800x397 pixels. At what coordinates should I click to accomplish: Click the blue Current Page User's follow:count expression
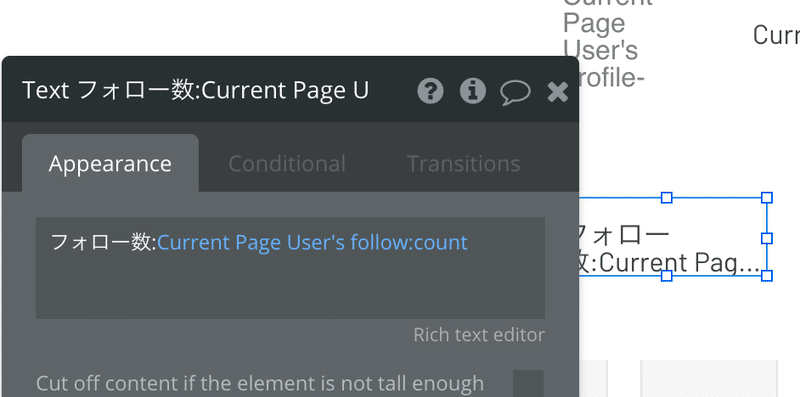point(312,242)
